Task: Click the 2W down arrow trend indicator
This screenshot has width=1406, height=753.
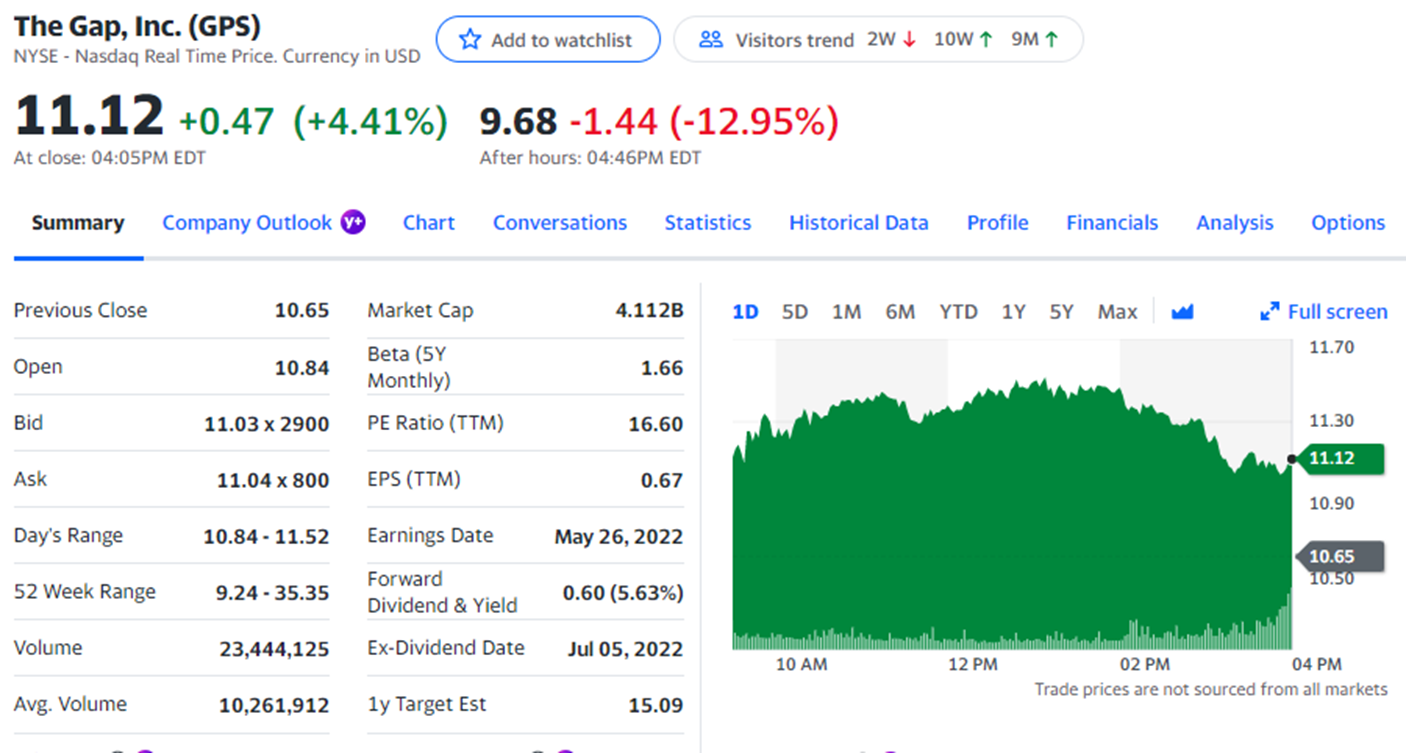Action: (x=909, y=40)
